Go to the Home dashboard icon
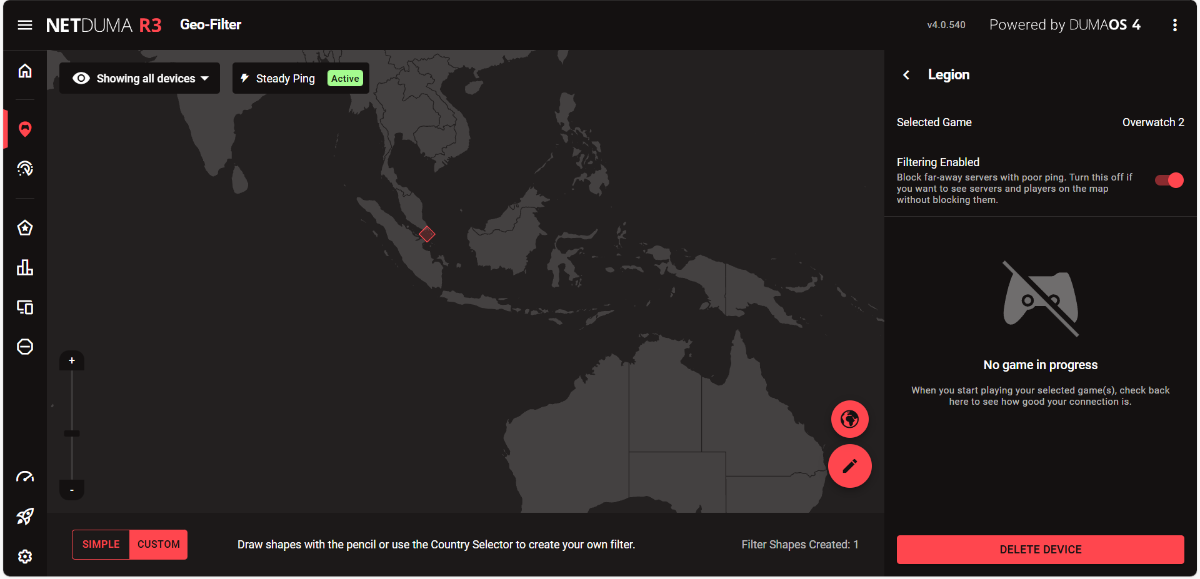The width and height of the screenshot is (1200, 579). click(x=25, y=71)
